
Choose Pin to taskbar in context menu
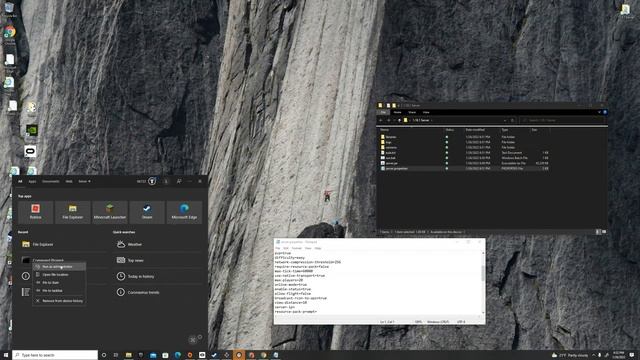tap(59, 291)
